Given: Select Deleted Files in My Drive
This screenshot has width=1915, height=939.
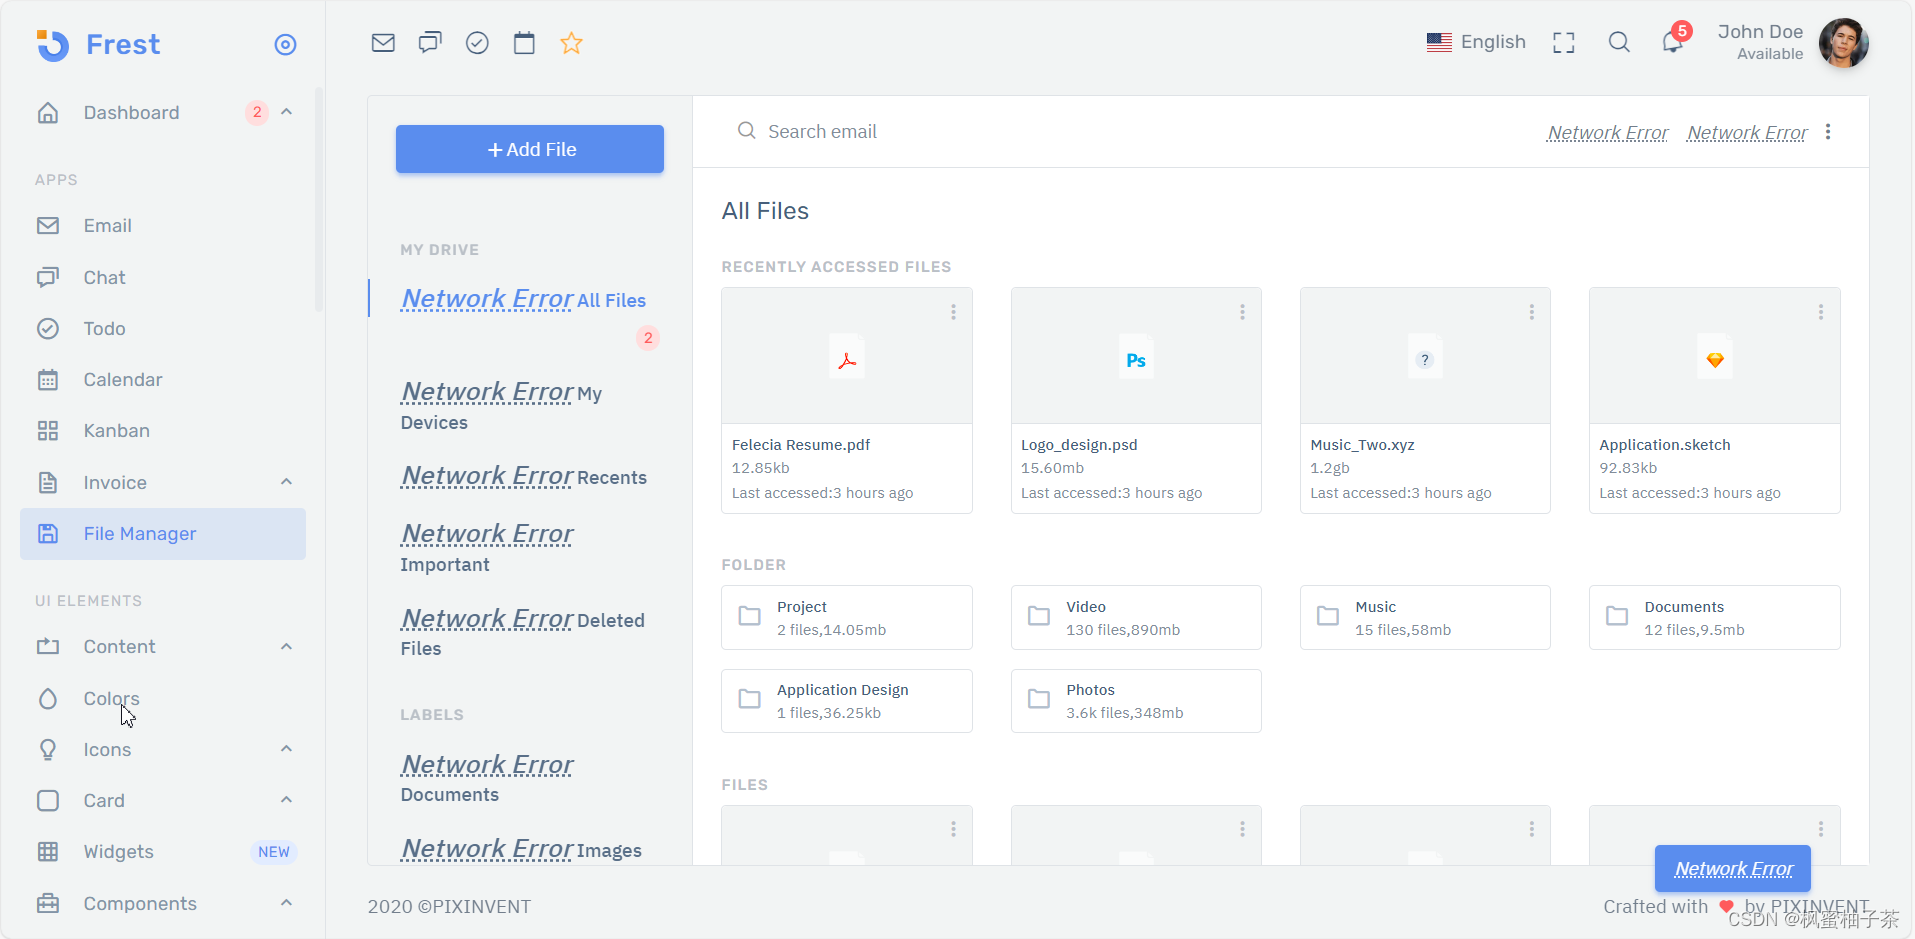Looking at the screenshot, I should 523,633.
